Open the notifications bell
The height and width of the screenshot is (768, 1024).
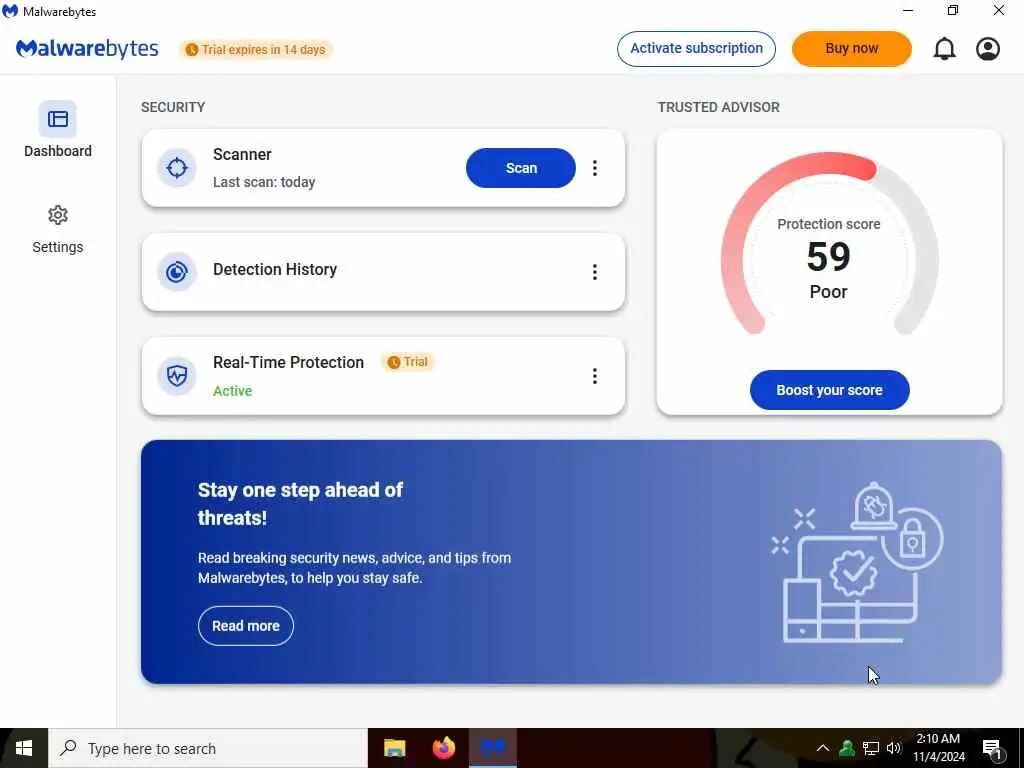coord(944,49)
